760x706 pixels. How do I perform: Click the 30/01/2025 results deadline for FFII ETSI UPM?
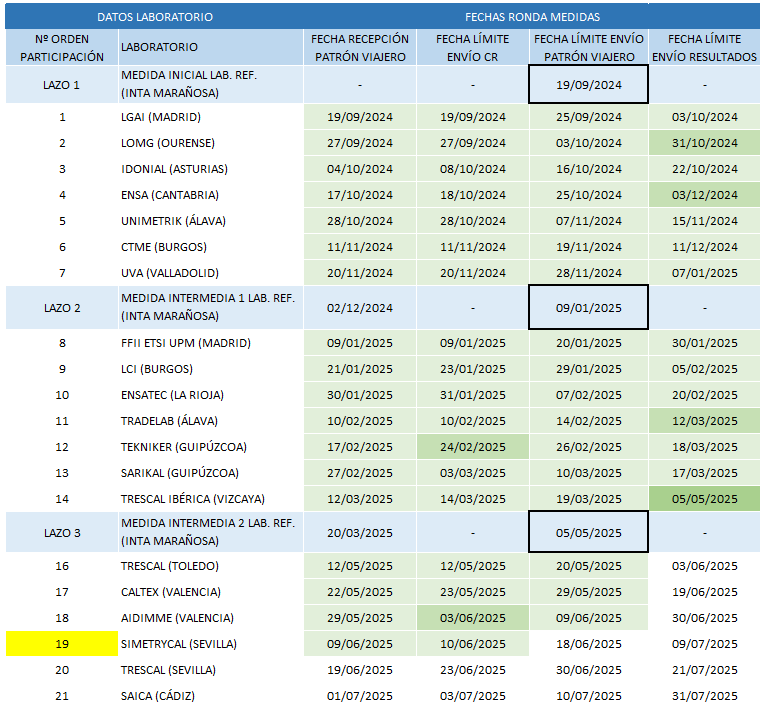pyautogui.click(x=704, y=343)
